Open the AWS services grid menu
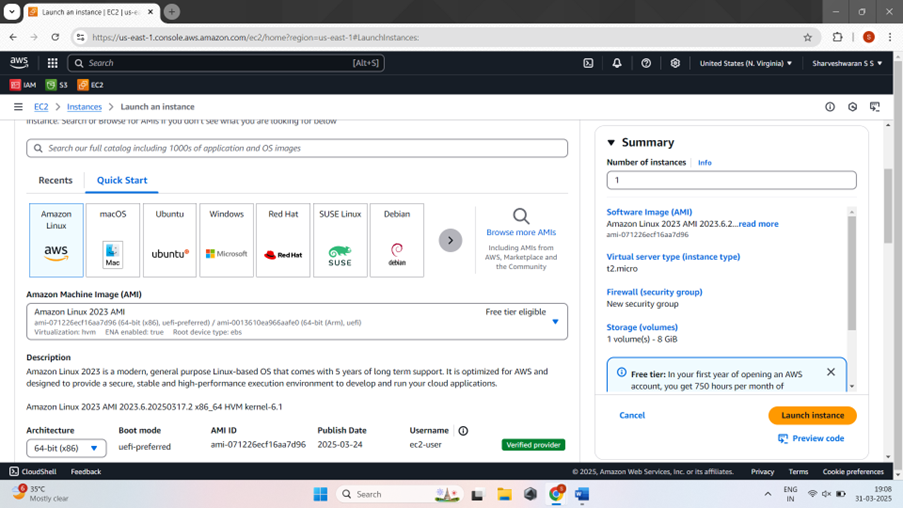 [52, 63]
